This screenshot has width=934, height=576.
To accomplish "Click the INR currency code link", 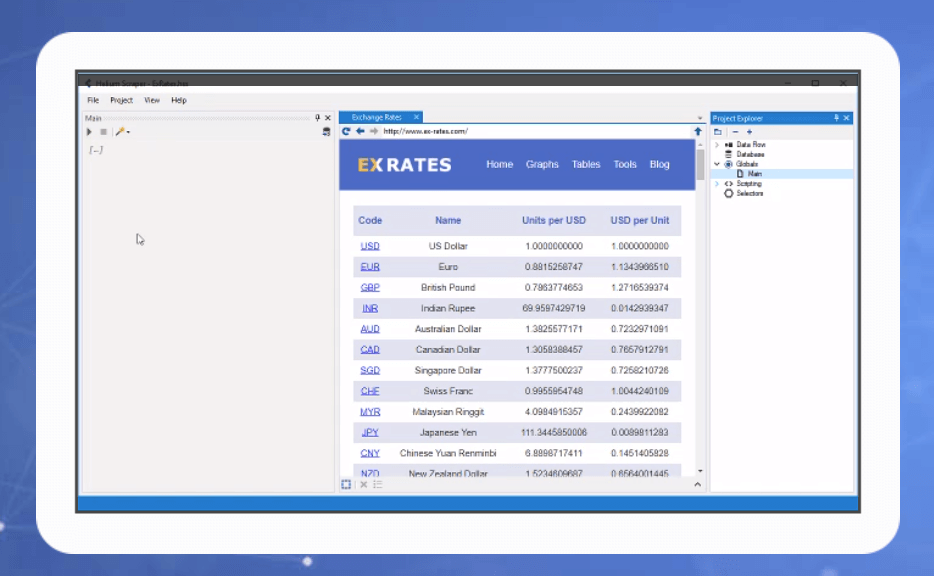I will 370,309.
